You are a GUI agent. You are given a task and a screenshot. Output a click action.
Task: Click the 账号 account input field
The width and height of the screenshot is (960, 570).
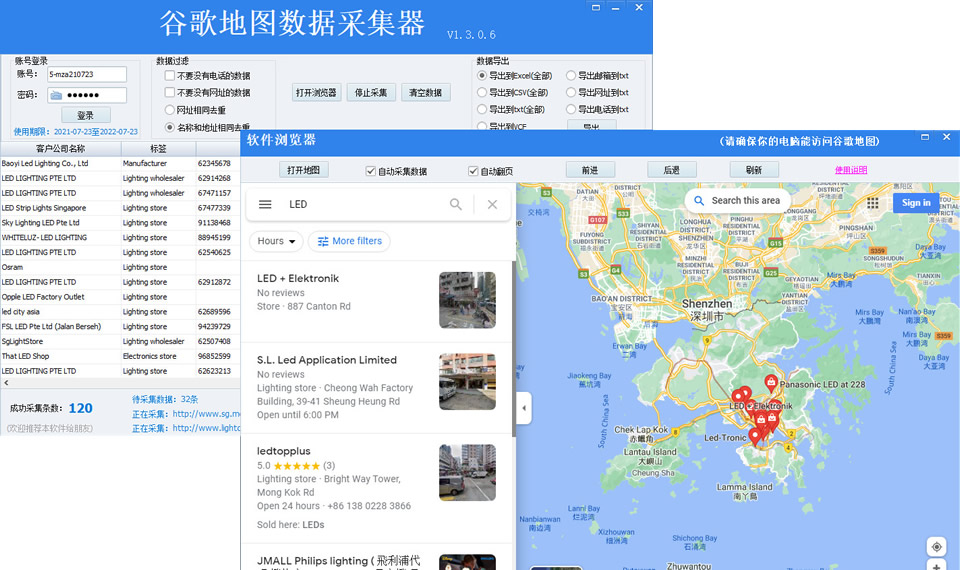point(87,74)
